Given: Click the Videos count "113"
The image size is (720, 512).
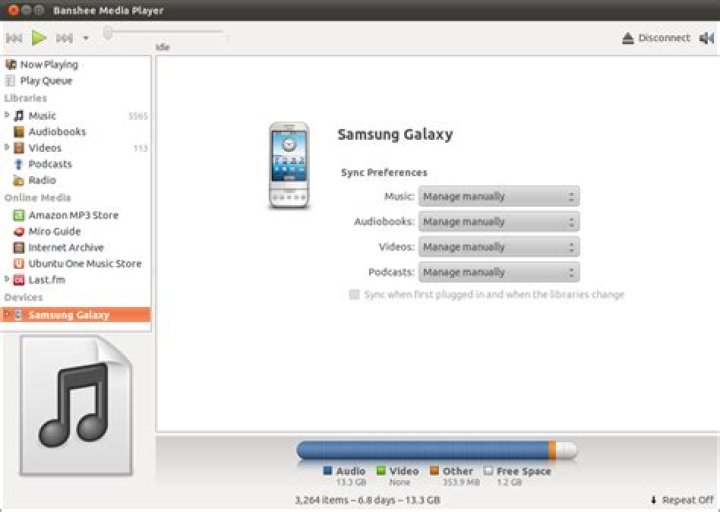Looking at the screenshot, I should [141, 148].
